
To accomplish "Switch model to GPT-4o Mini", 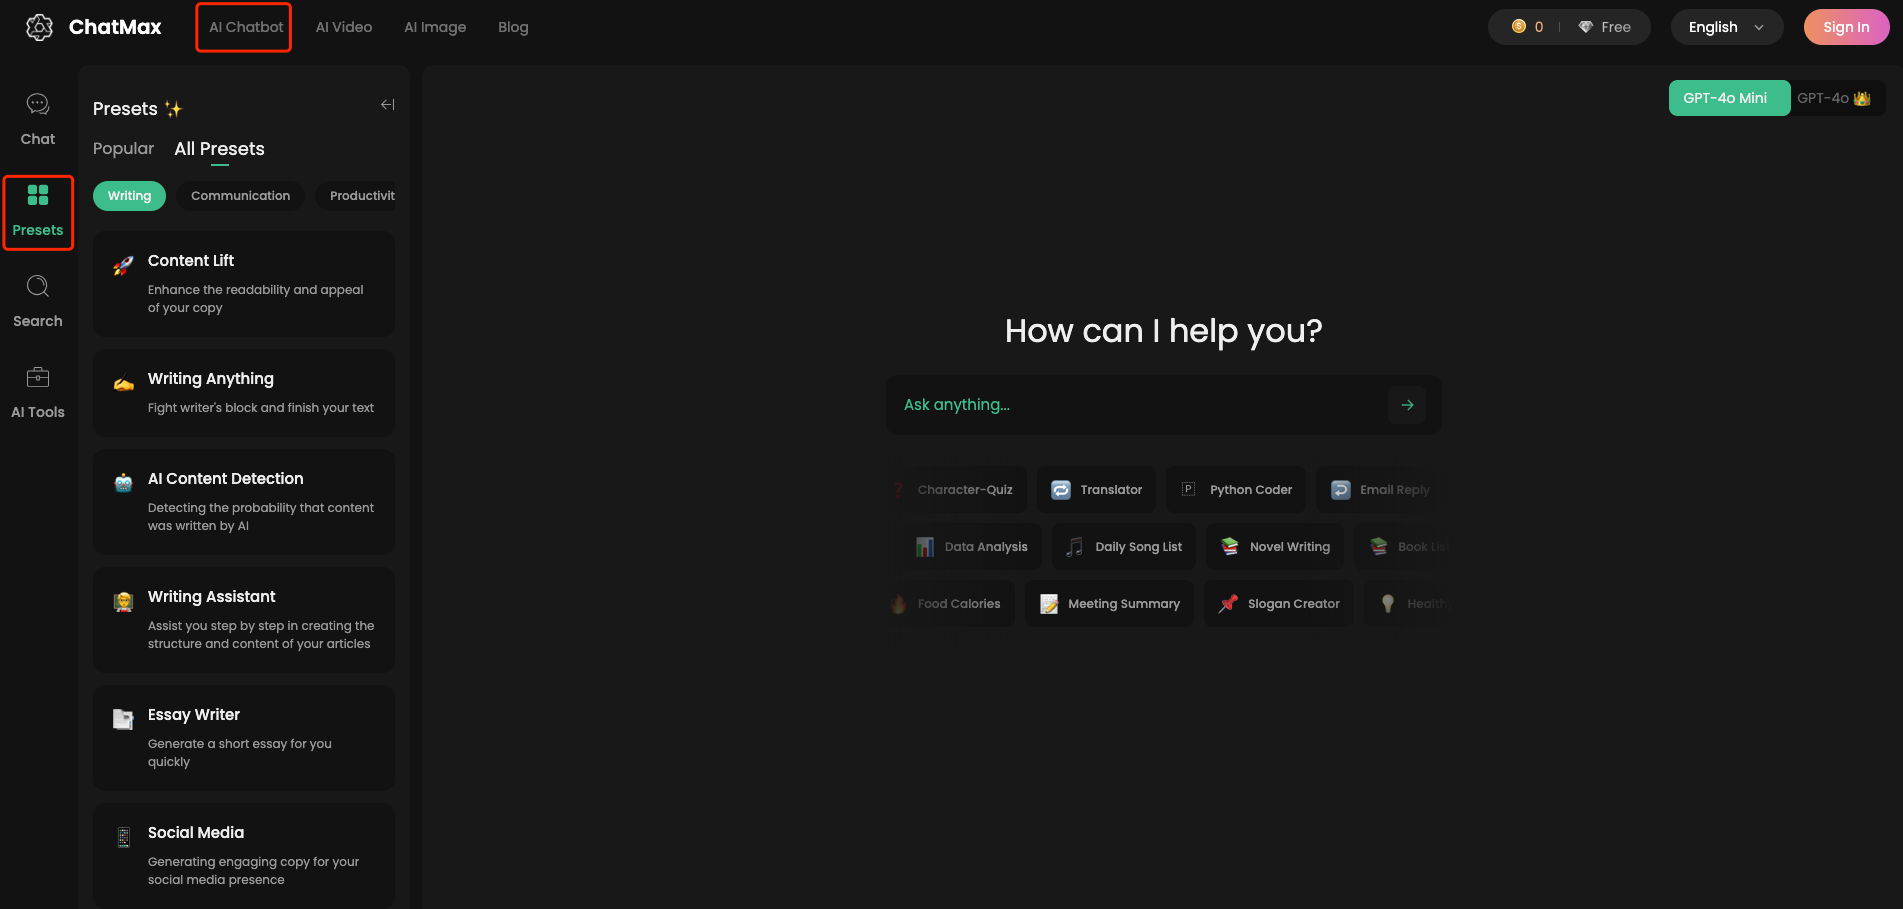I will click(1728, 98).
